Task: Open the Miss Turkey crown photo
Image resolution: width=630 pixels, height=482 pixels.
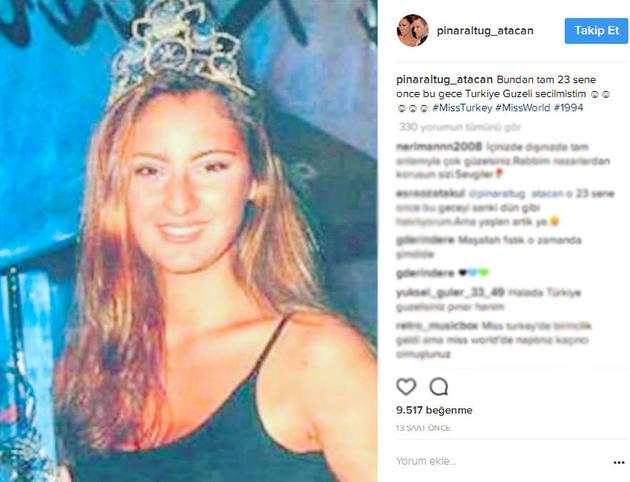Action: 188,241
